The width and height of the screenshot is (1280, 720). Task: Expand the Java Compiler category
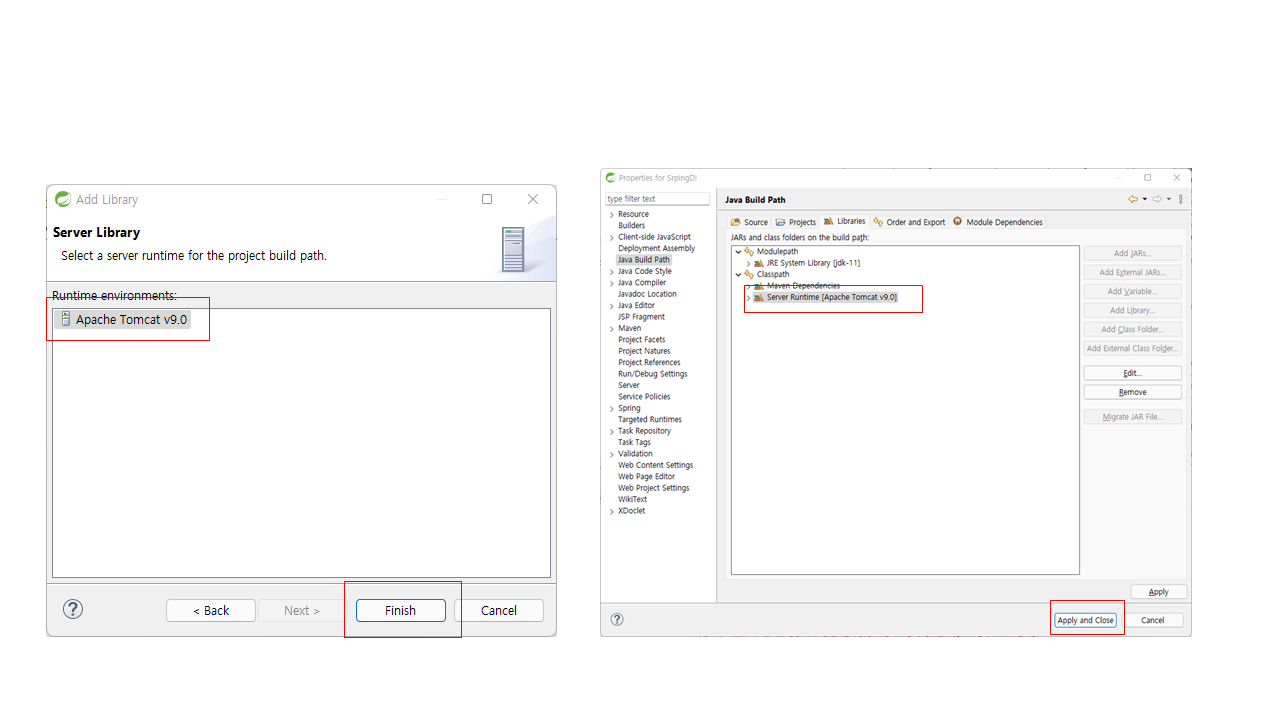click(x=612, y=283)
